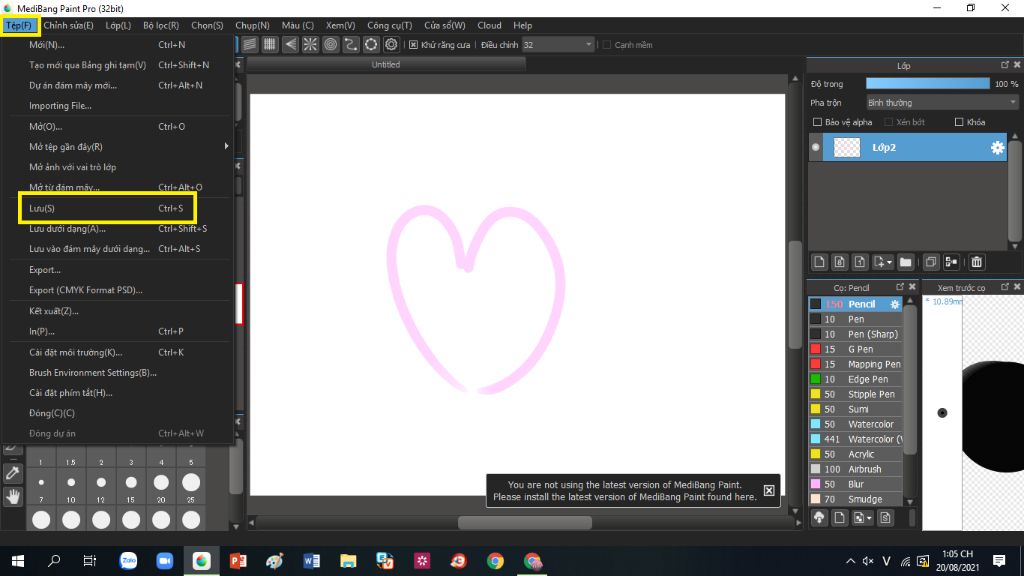
Task: Show hidden system tray icons
Action: tap(850, 561)
